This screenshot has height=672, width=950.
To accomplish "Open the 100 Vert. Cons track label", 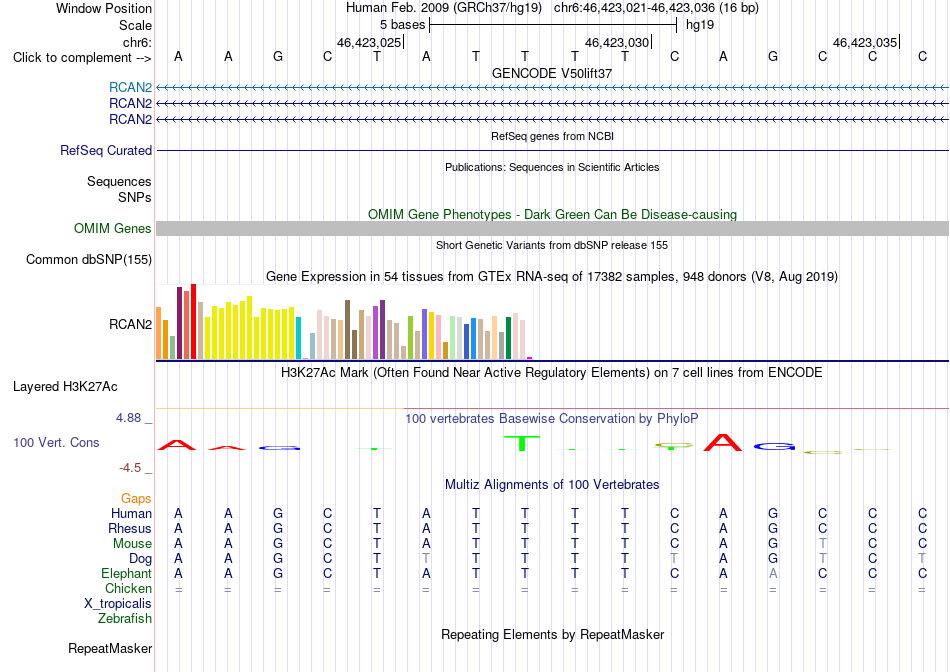I will [x=56, y=442].
